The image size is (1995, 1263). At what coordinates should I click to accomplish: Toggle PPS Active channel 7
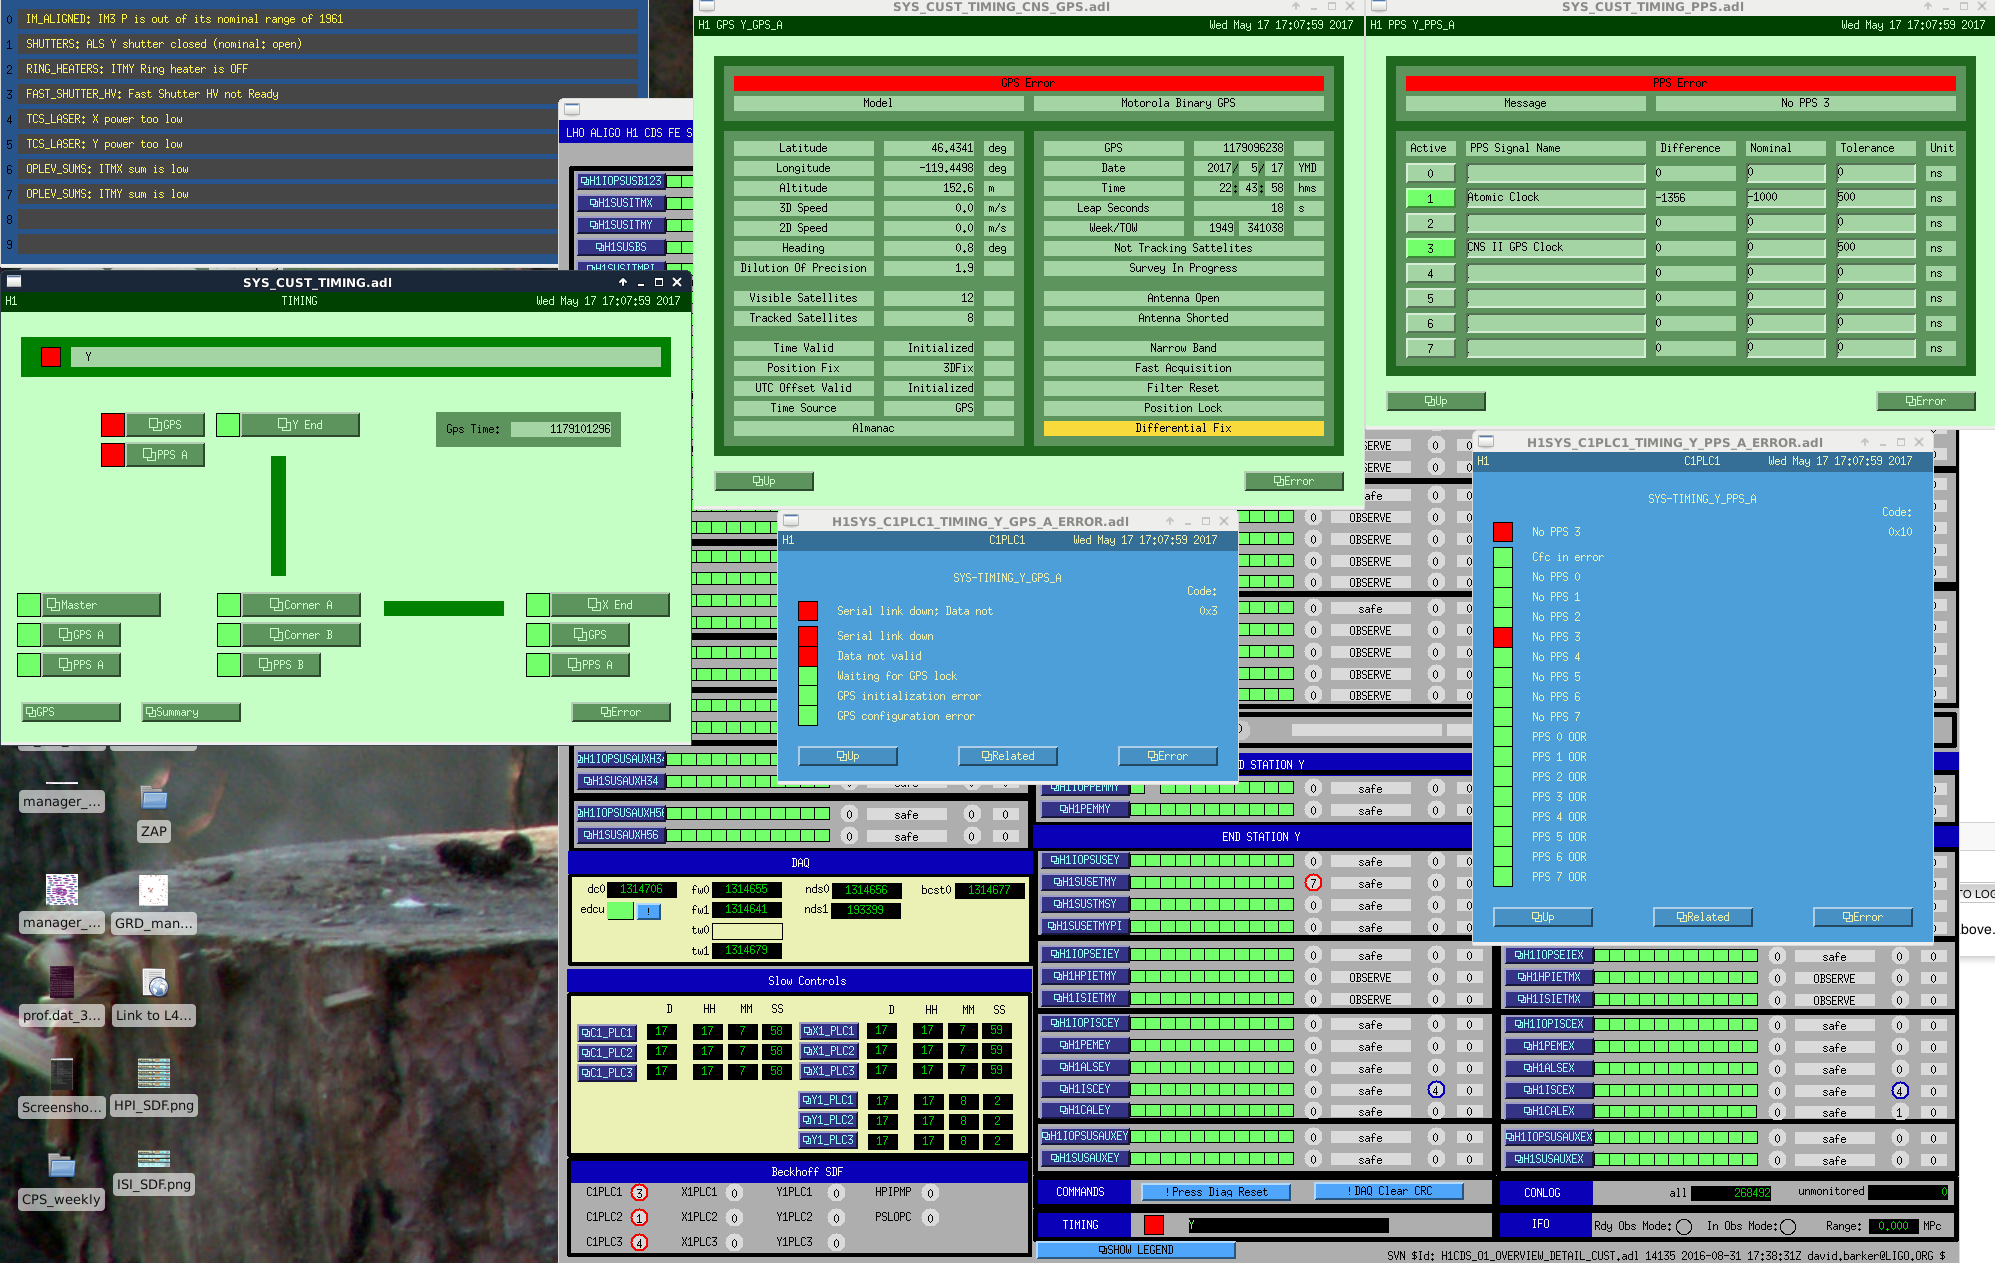click(x=1430, y=349)
